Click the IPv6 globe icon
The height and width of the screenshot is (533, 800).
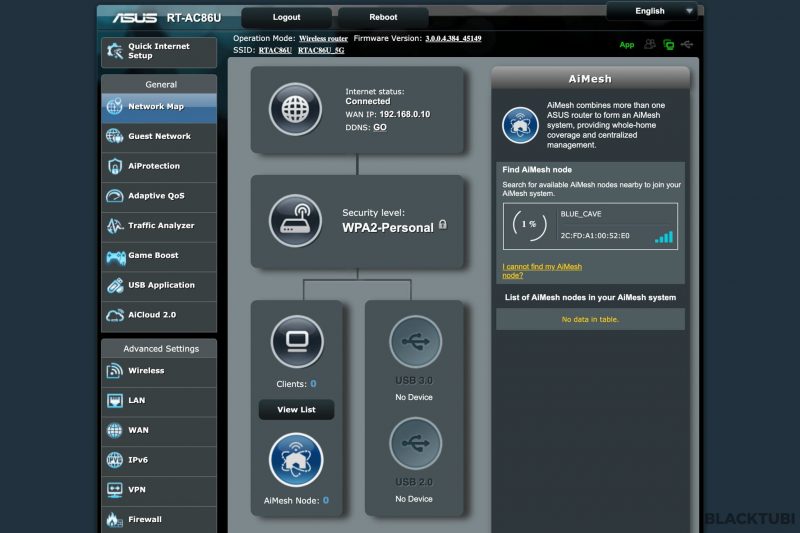pos(114,460)
